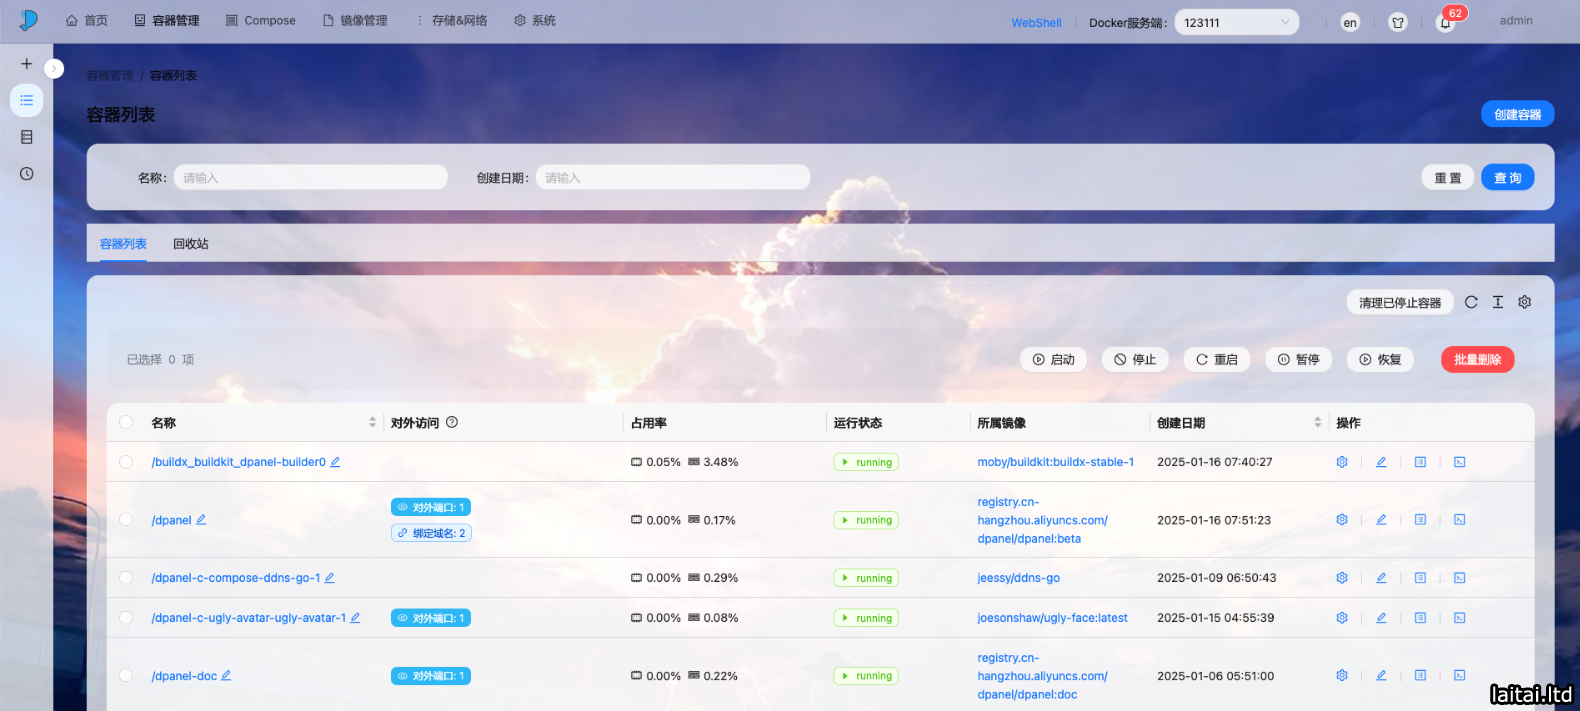Sort the table by the 创建日期 column arrows

click(x=1317, y=423)
